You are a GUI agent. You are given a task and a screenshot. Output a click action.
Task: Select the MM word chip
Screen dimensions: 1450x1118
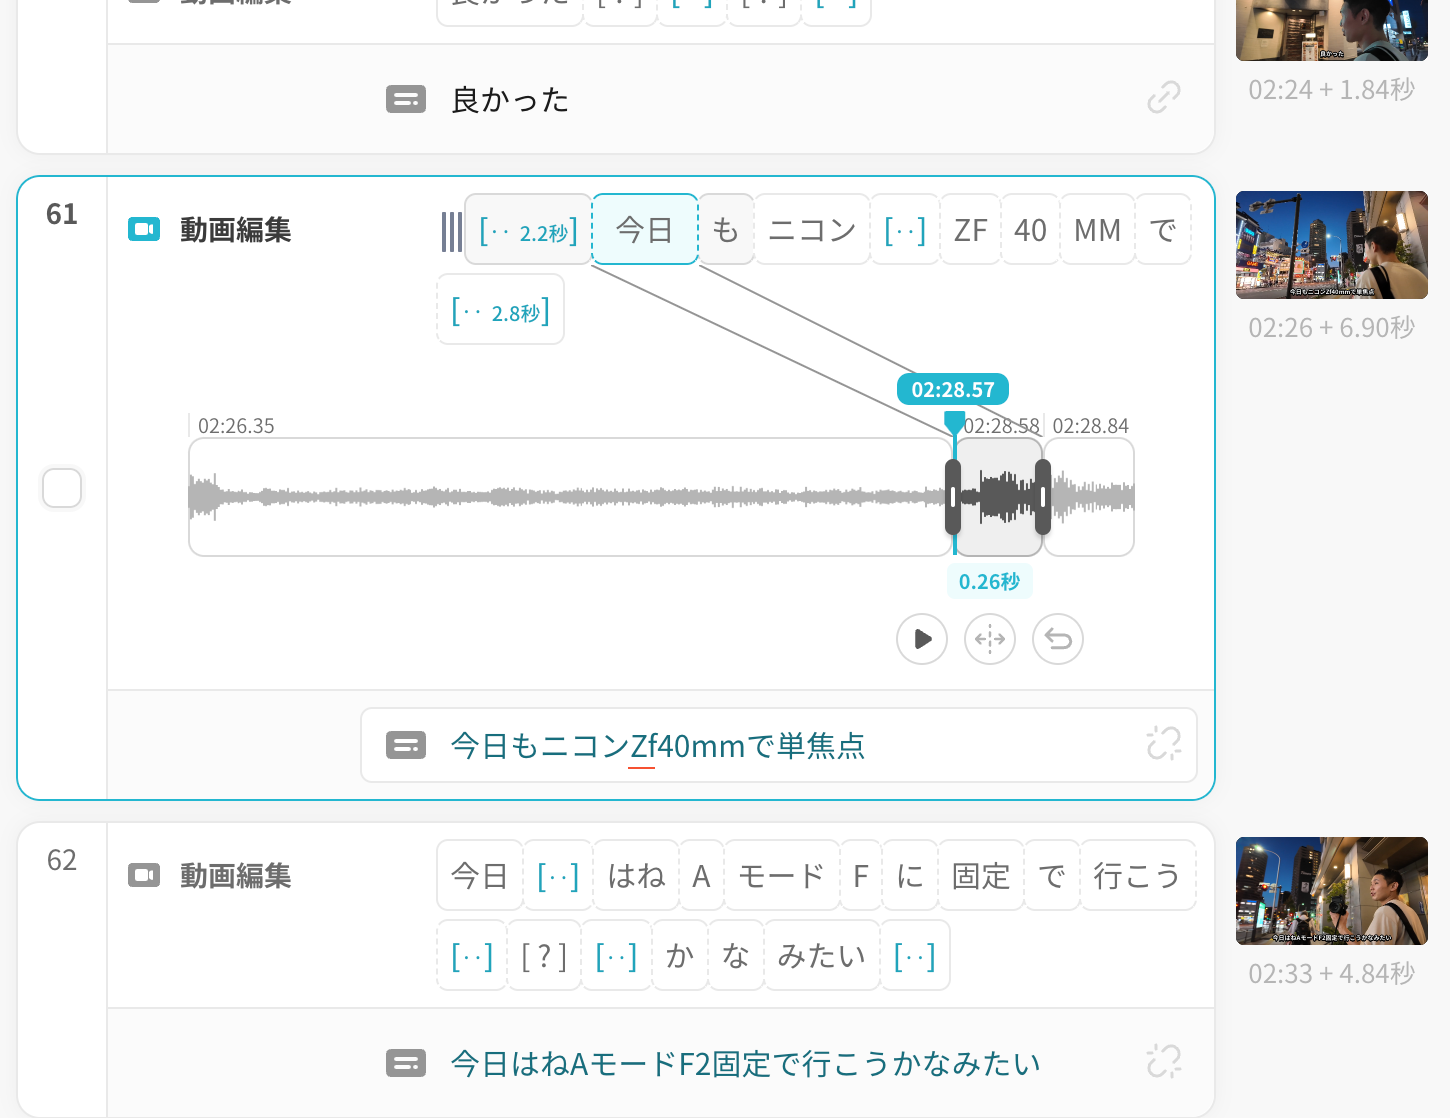(1097, 230)
